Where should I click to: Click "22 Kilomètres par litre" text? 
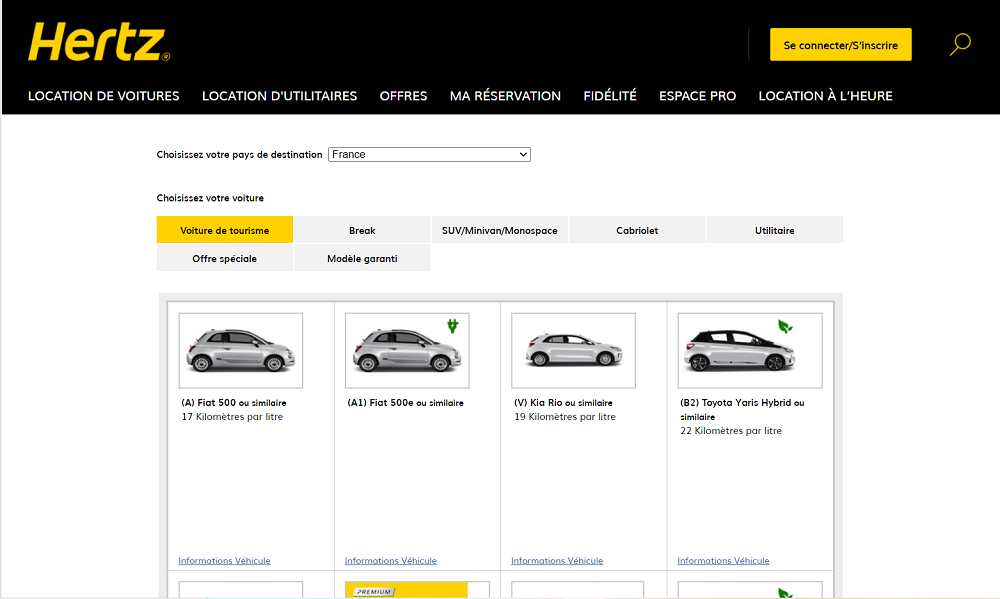(x=731, y=431)
